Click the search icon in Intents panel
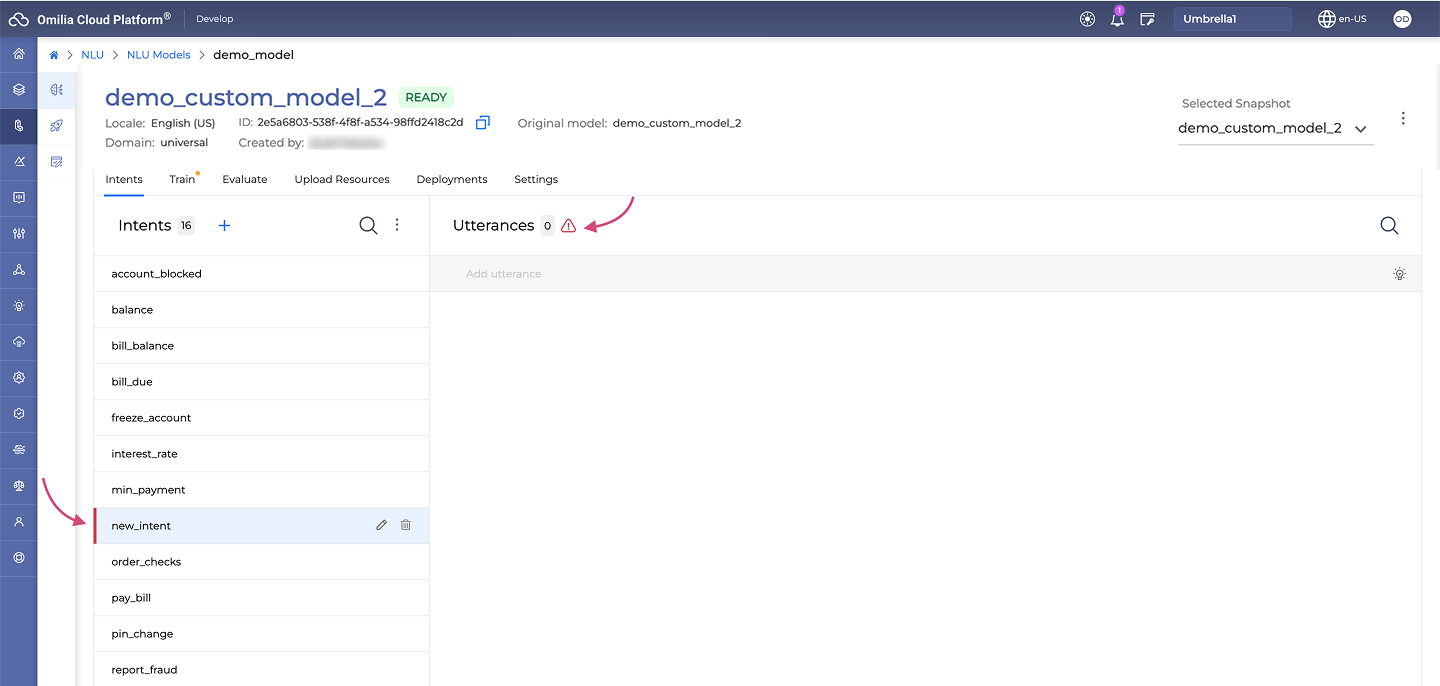Image resolution: width=1440 pixels, height=686 pixels. pyautogui.click(x=368, y=226)
